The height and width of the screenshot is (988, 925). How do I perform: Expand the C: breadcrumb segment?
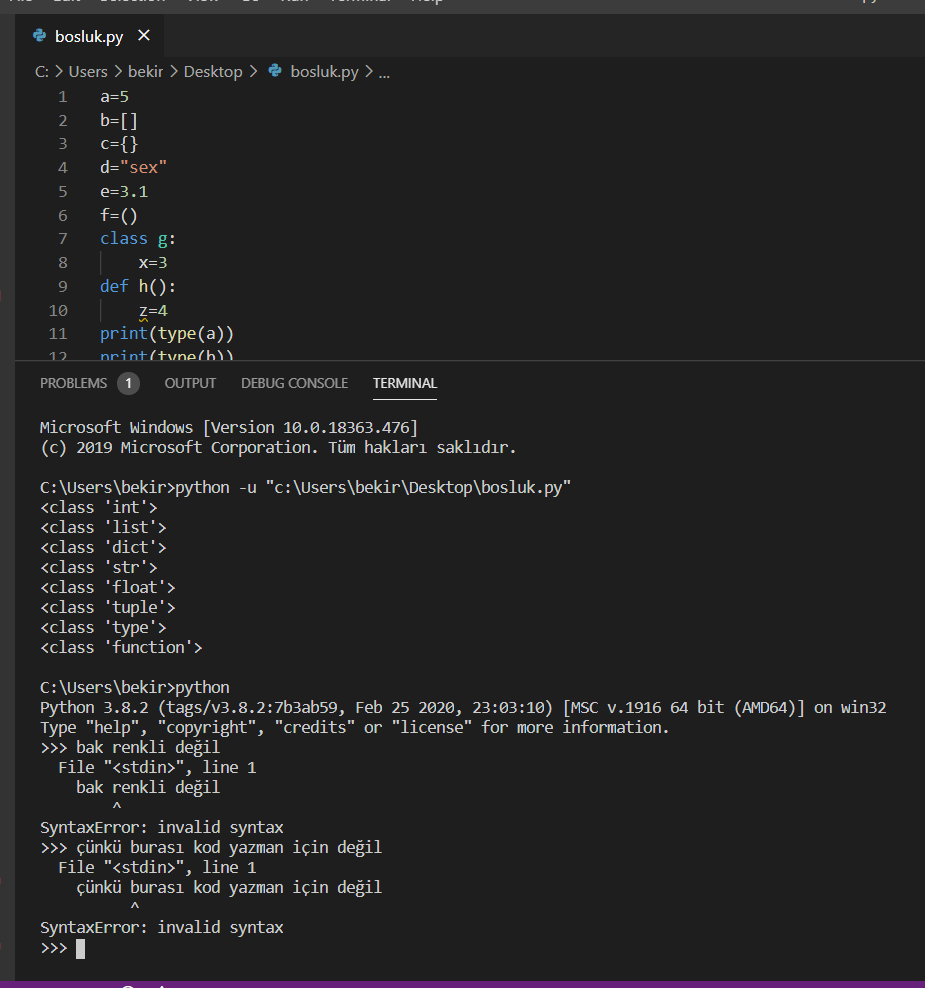[x=42, y=72]
